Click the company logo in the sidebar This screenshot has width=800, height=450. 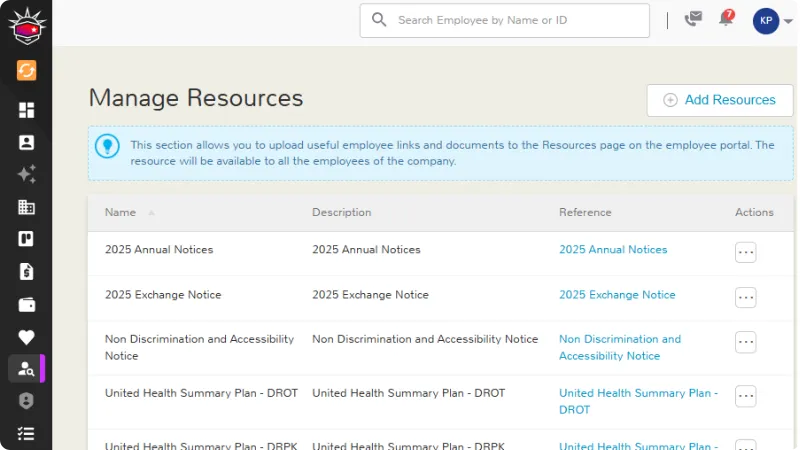click(x=27, y=27)
